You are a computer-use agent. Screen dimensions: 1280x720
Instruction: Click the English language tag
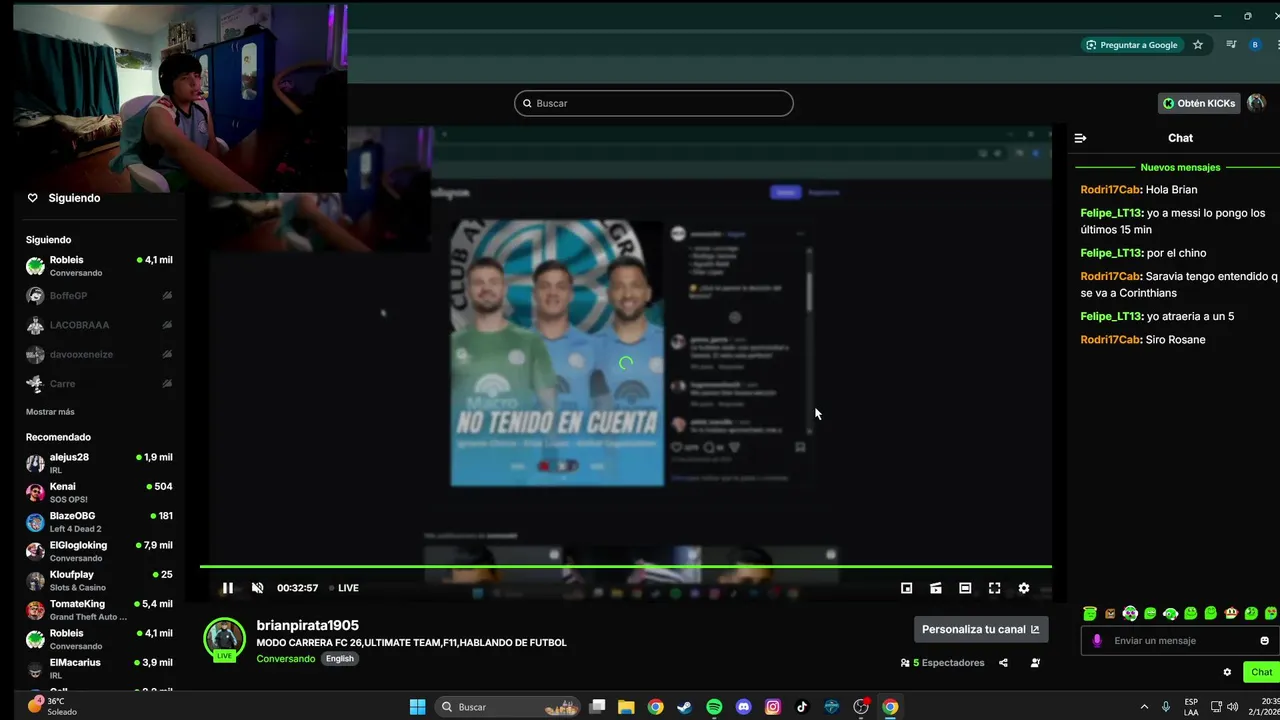point(340,659)
